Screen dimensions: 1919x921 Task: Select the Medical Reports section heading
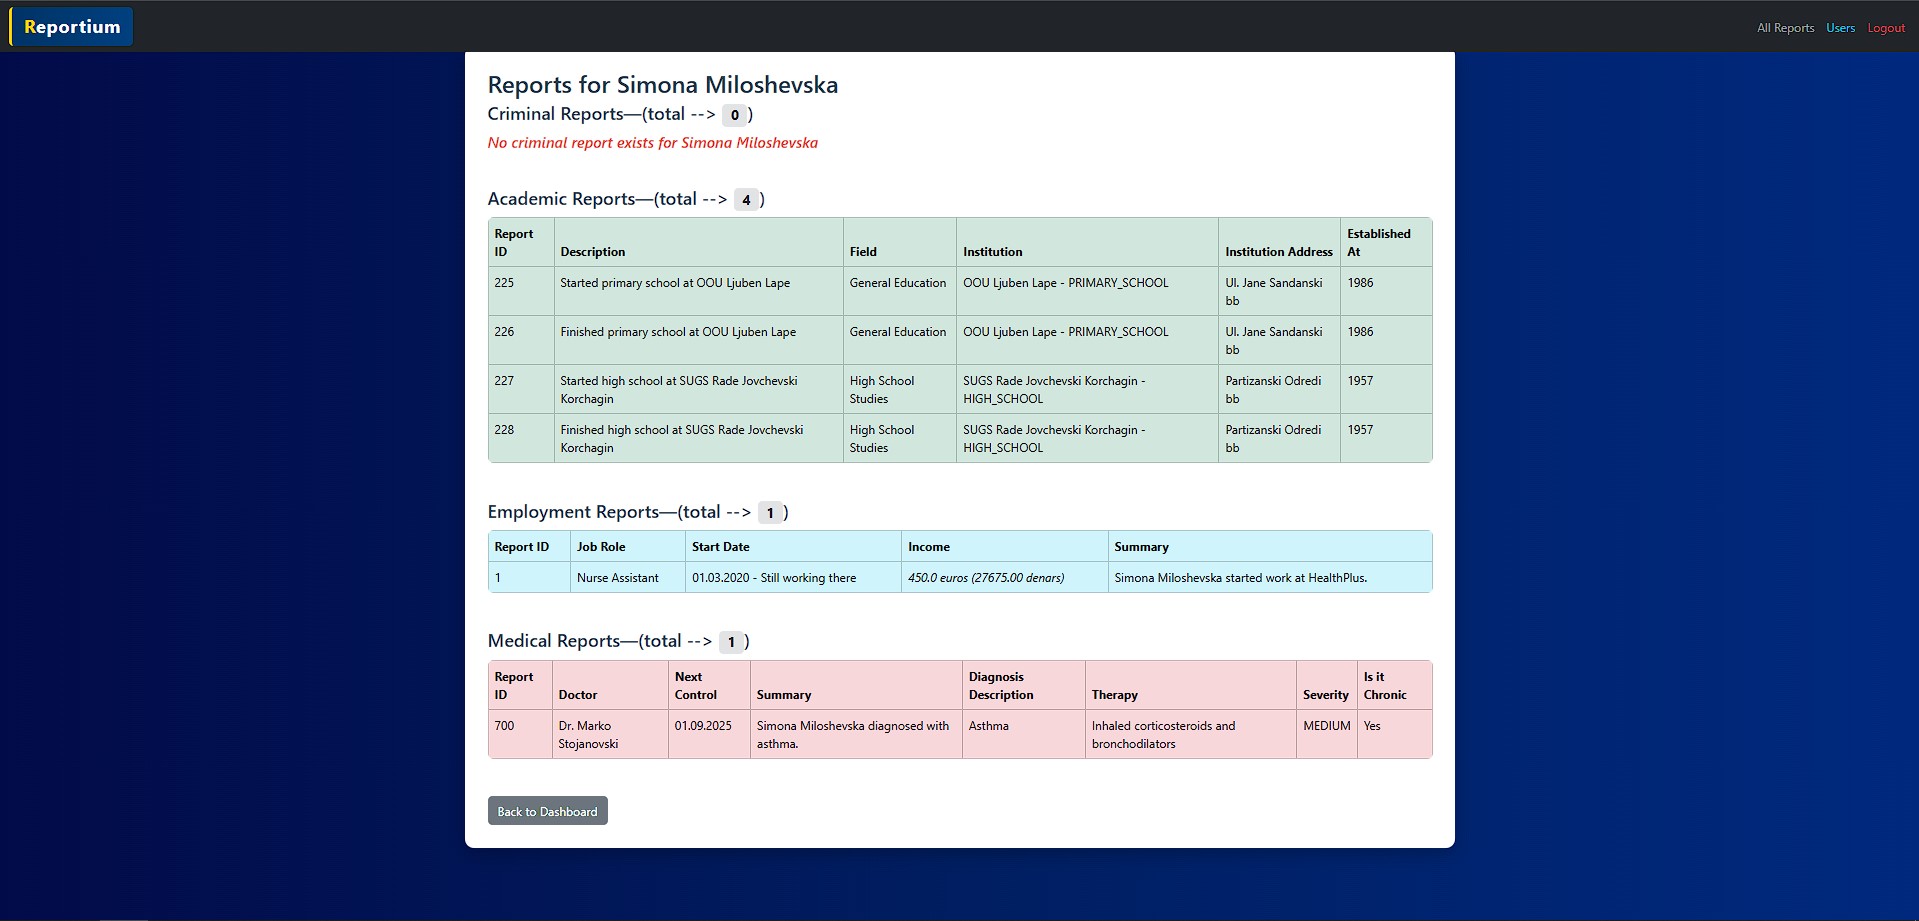point(618,641)
